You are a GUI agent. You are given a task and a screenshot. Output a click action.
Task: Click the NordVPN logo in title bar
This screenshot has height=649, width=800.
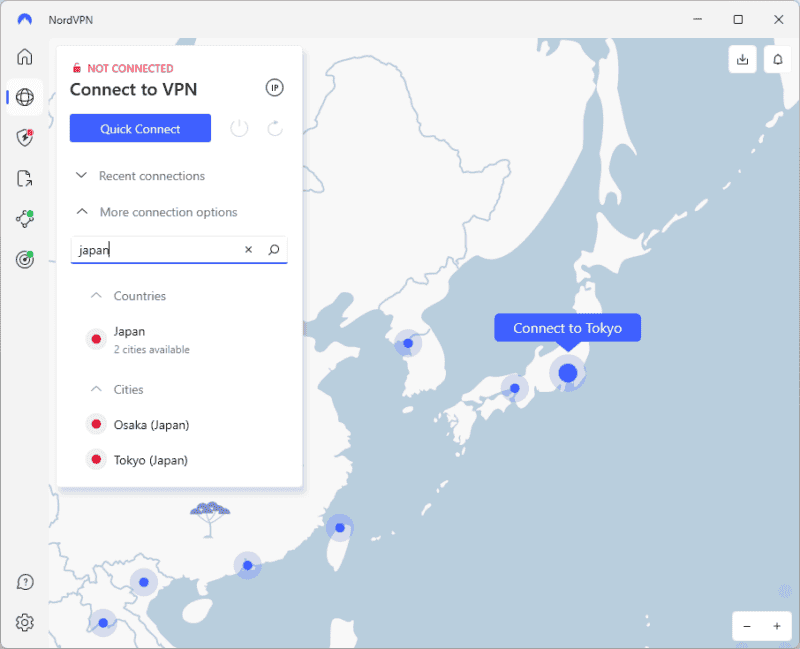click(x=24, y=19)
